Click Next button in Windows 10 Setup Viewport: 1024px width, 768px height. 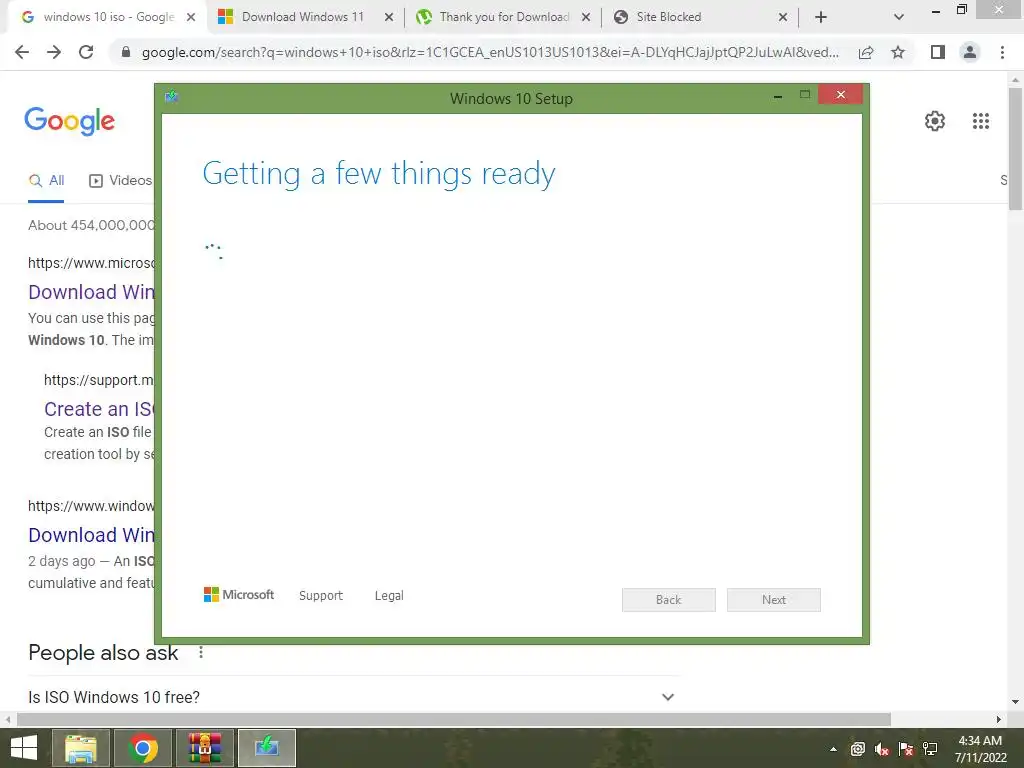(x=774, y=600)
